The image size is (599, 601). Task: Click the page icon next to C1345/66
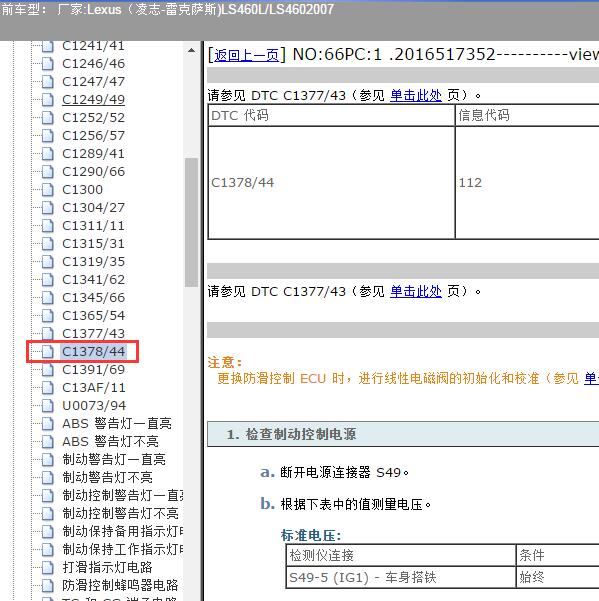pyautogui.click(x=48, y=298)
